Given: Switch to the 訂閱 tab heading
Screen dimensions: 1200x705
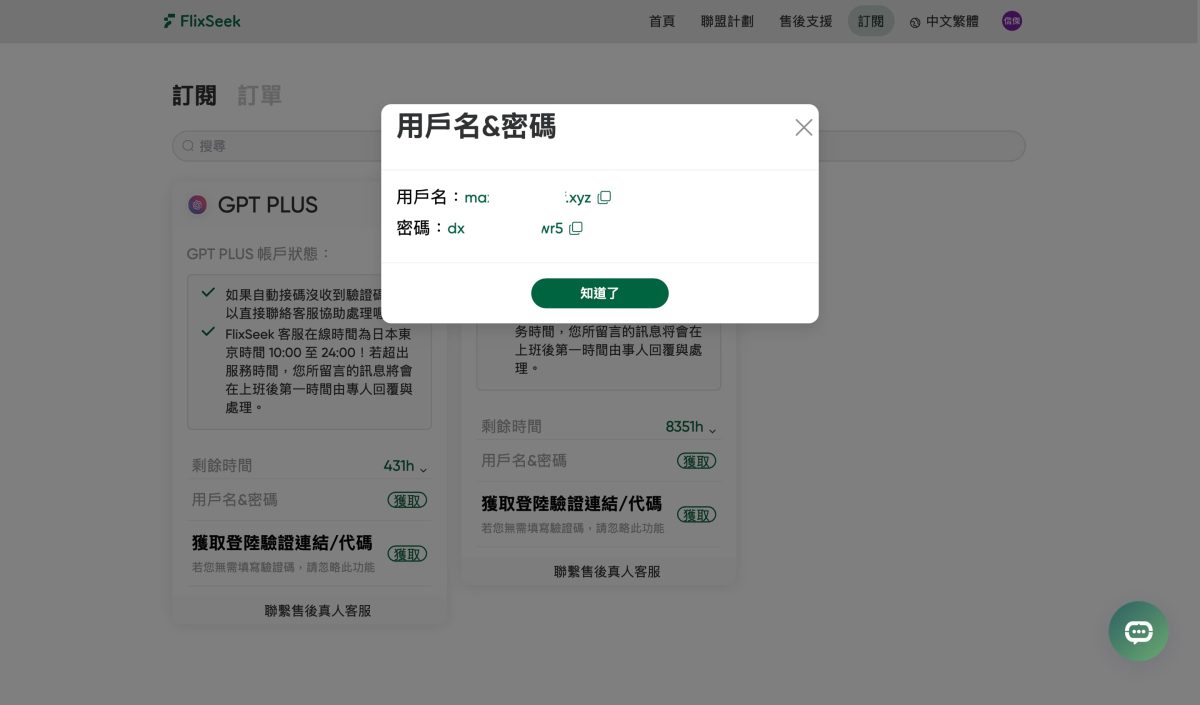Looking at the screenshot, I should point(194,95).
